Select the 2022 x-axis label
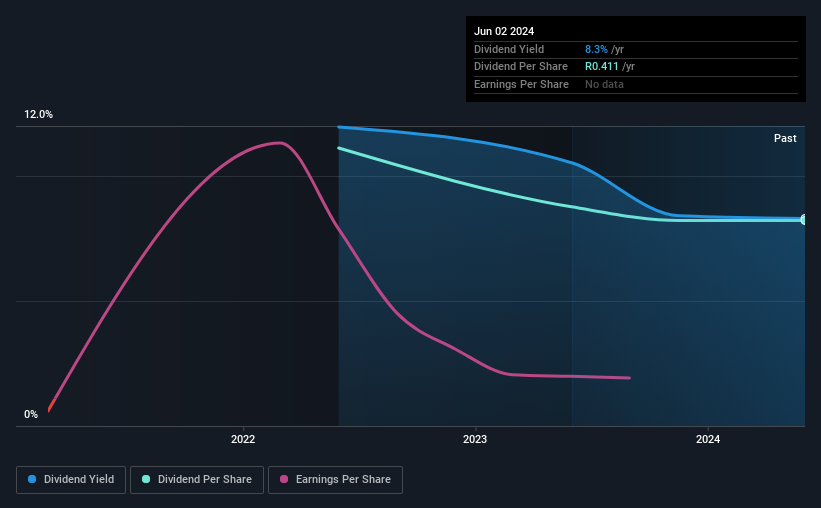821x508 pixels. [x=243, y=439]
